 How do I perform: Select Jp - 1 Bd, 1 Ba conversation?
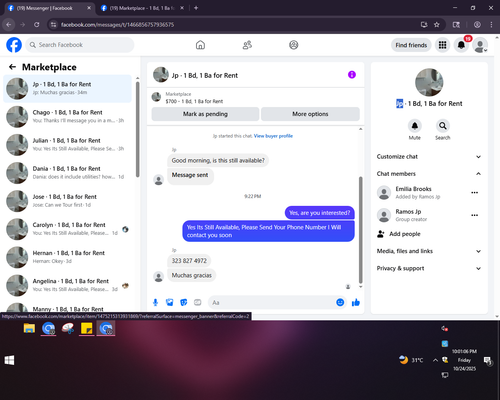point(68,89)
